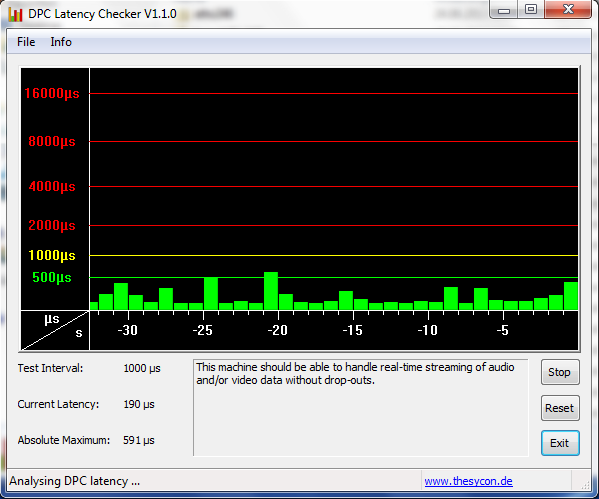
Task: Close the window with the red X
Action: coord(568,10)
